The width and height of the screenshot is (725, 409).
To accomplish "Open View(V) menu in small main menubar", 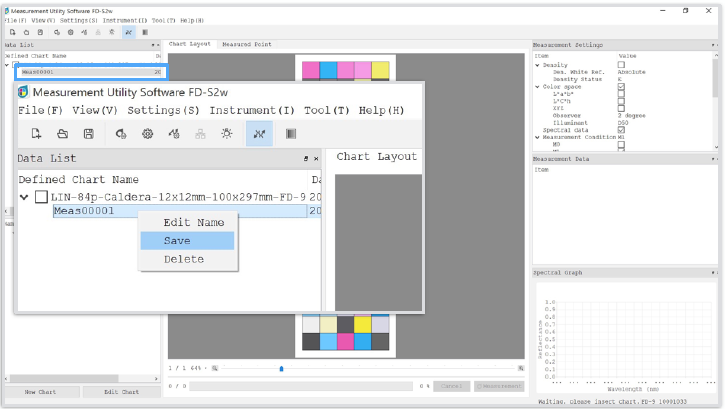I will pos(43,20).
